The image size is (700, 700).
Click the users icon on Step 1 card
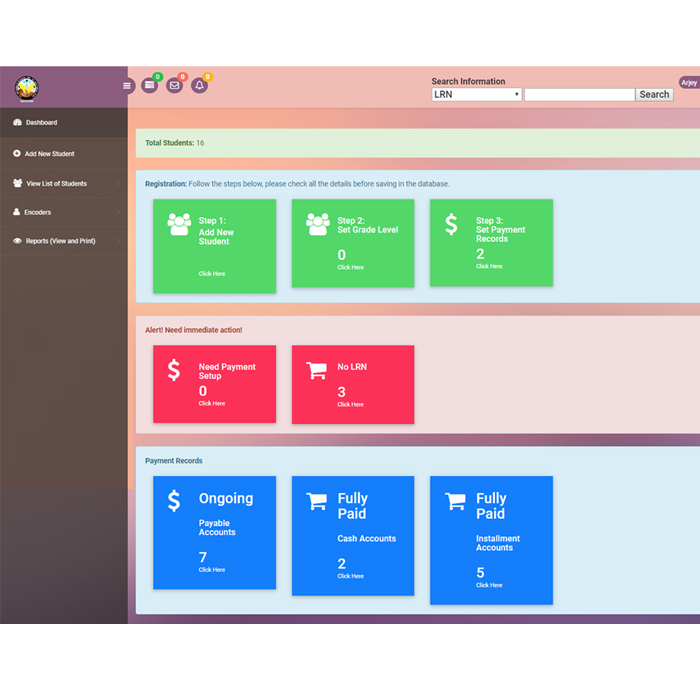tap(179, 224)
